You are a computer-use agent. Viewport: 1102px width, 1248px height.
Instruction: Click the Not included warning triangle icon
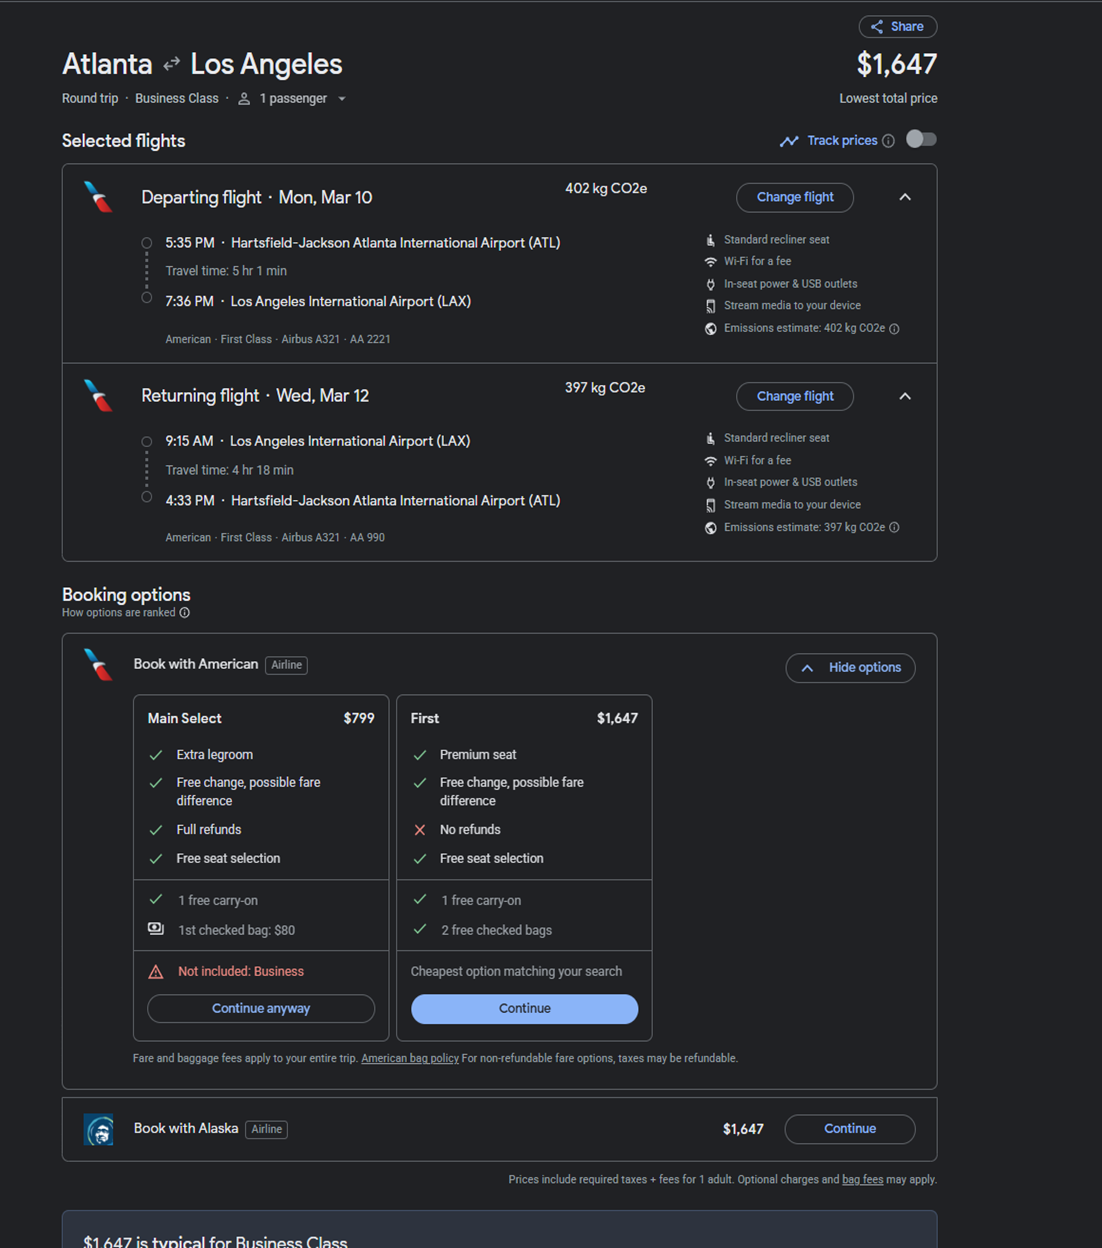tap(156, 972)
